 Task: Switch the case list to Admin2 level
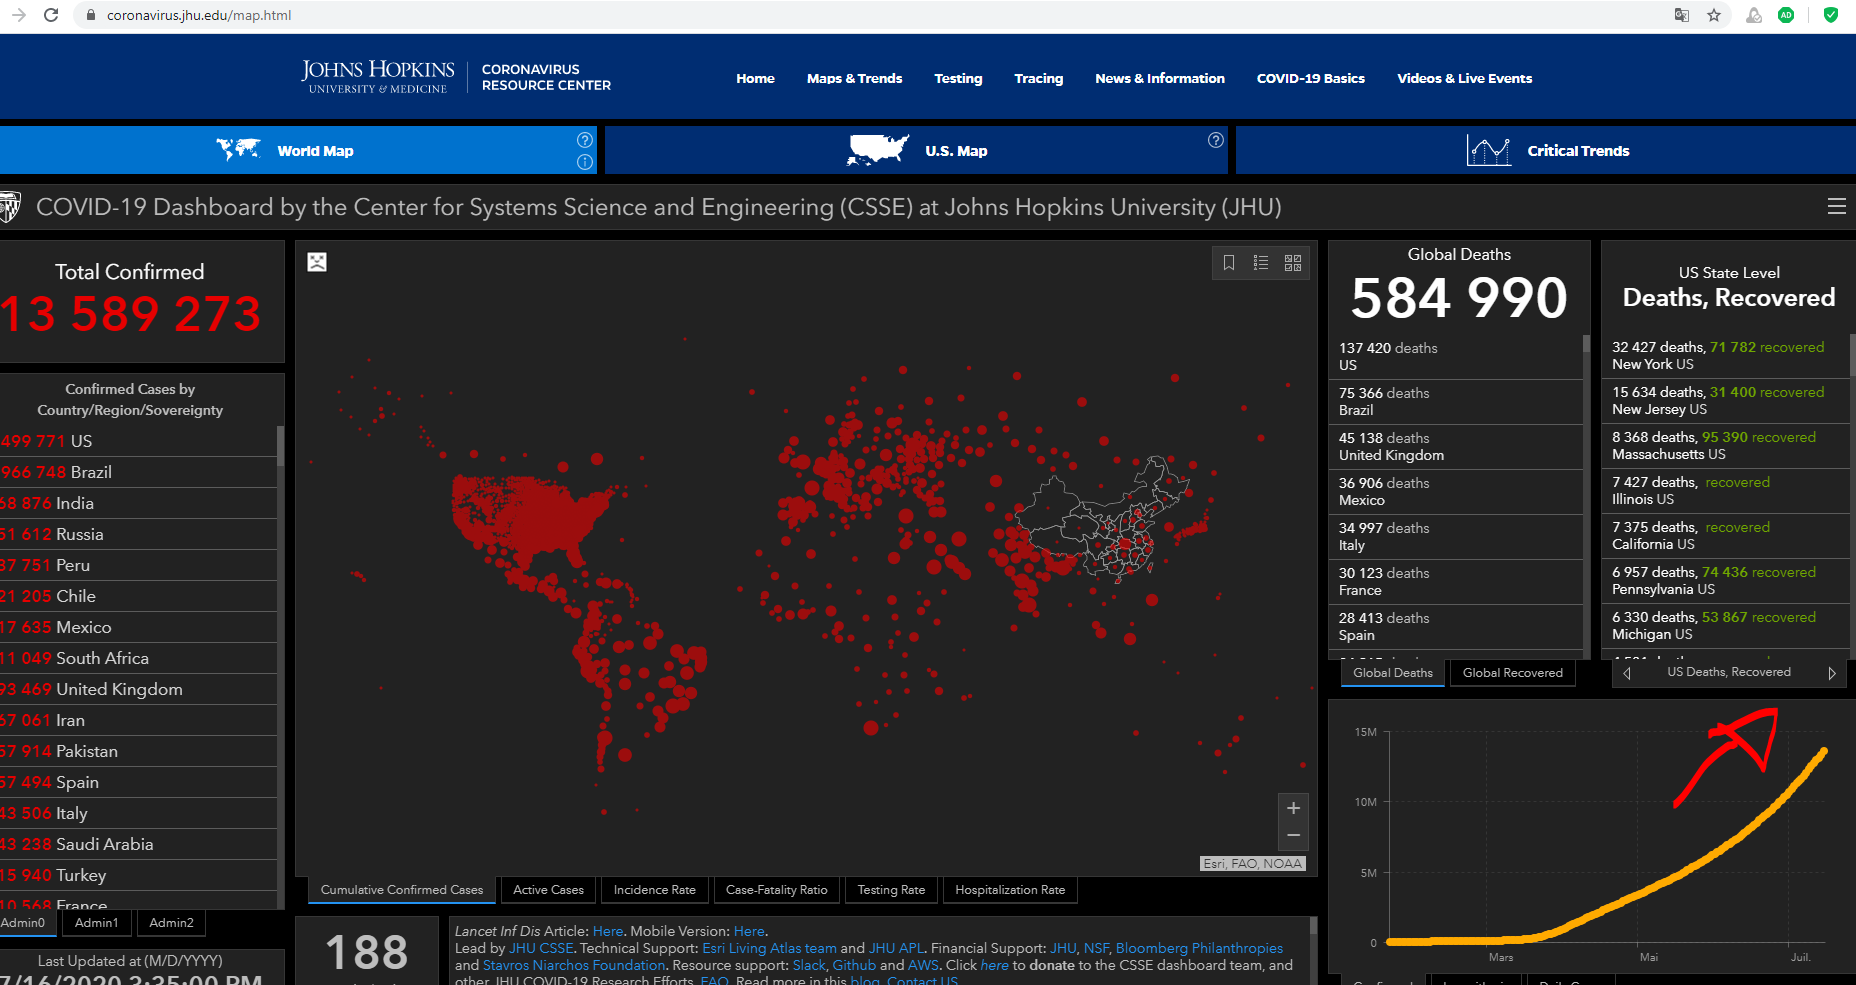171,923
